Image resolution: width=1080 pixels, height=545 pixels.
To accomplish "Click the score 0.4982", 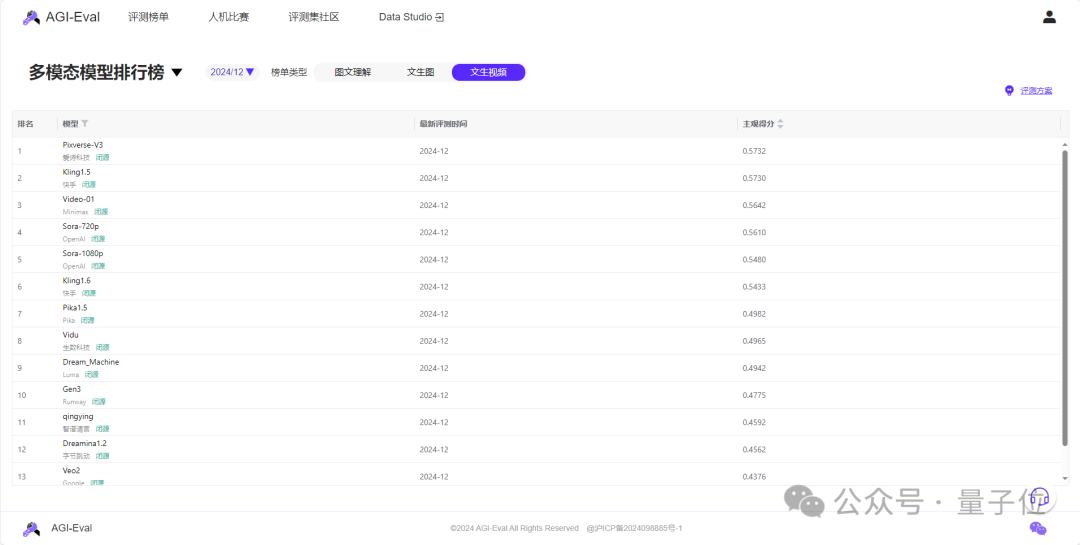I will point(754,314).
